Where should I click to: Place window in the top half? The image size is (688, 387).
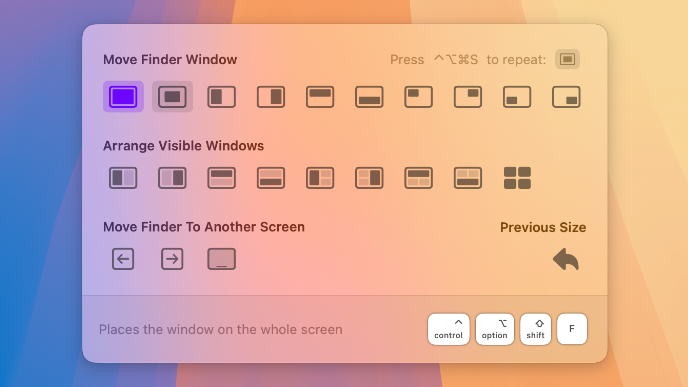point(320,97)
